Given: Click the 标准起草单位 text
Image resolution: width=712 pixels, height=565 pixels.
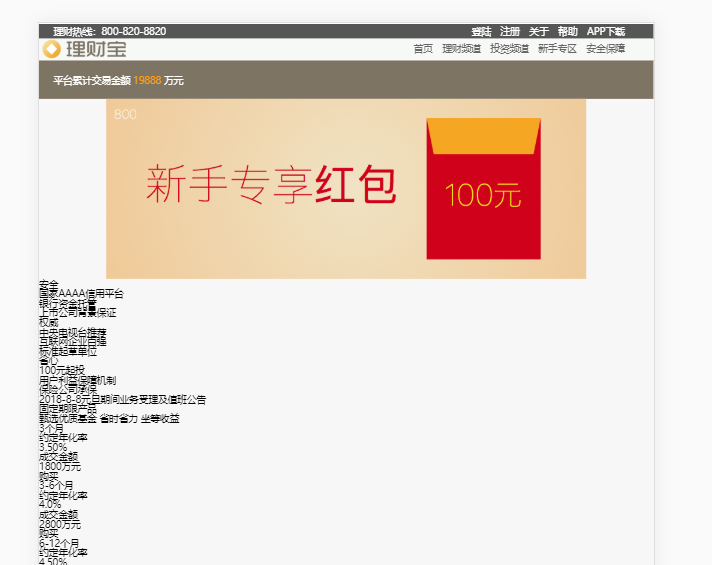Looking at the screenshot, I should pyautogui.click(x=68, y=352).
